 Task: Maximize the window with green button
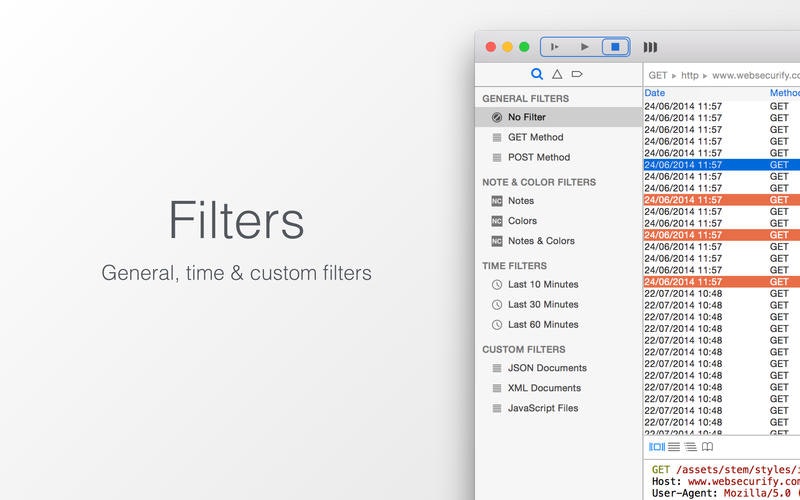pos(524,47)
